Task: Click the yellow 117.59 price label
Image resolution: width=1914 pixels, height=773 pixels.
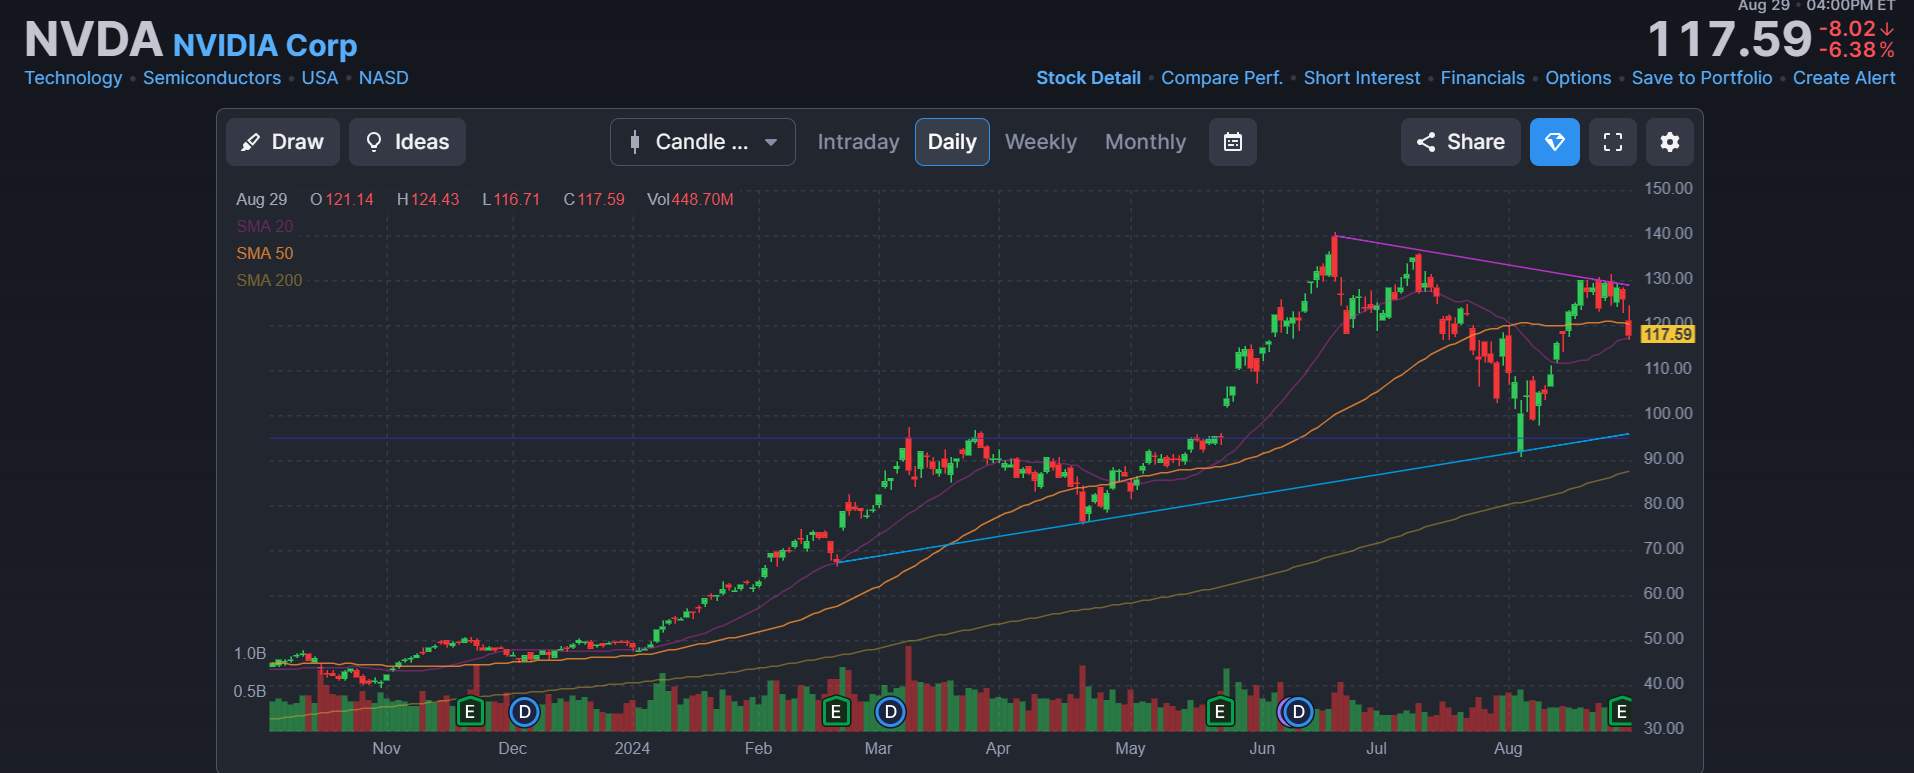Action: (x=1668, y=334)
